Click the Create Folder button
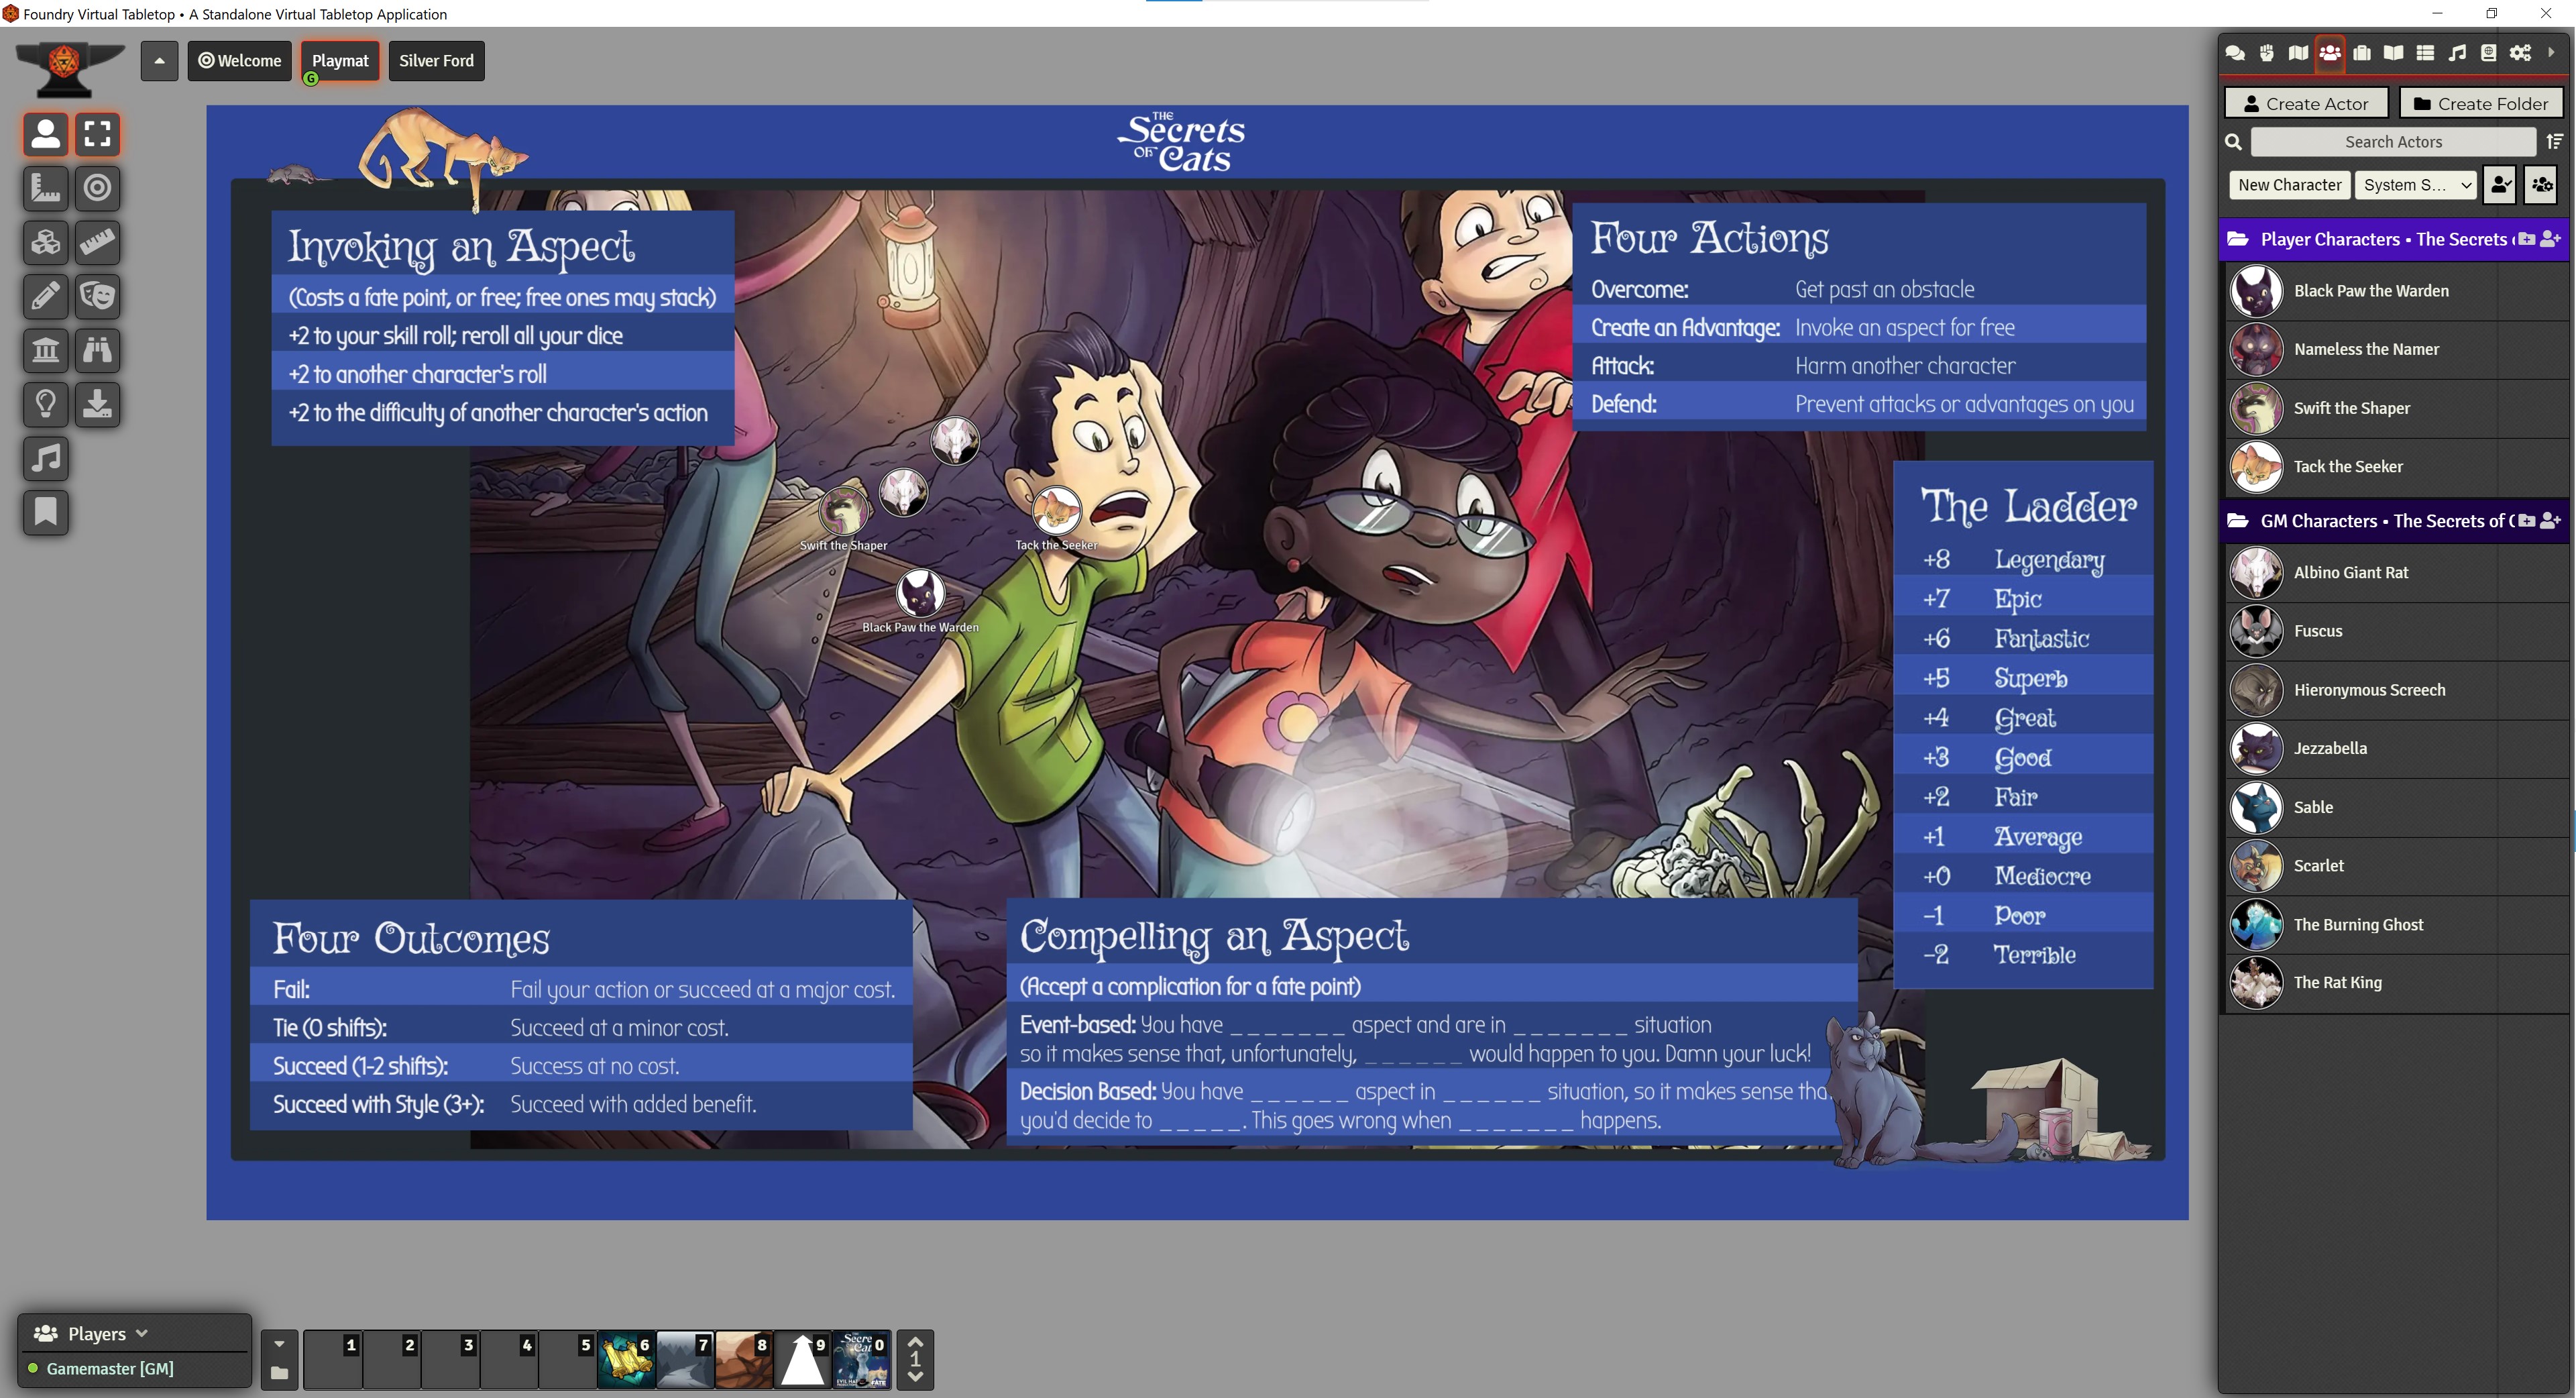The image size is (2576, 1398). point(2481,103)
